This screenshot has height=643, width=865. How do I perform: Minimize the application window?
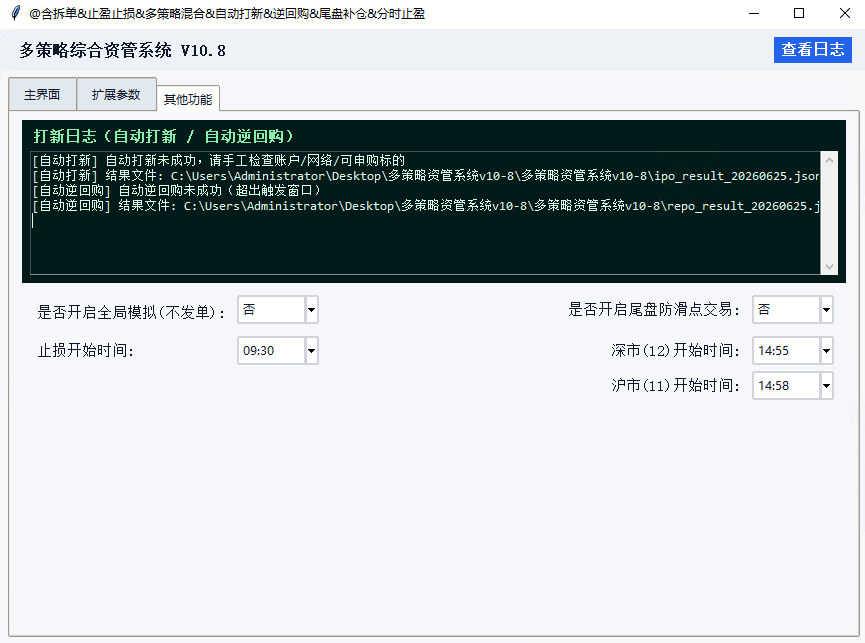(754, 13)
